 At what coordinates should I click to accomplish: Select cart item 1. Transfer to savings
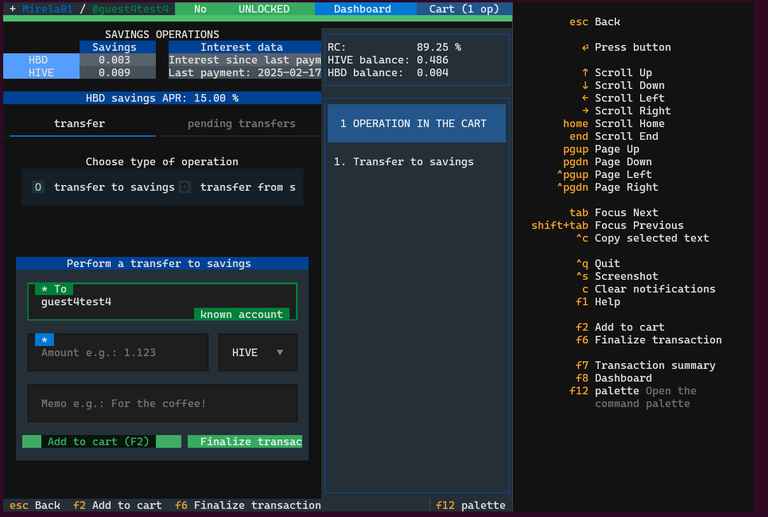[x=404, y=162]
